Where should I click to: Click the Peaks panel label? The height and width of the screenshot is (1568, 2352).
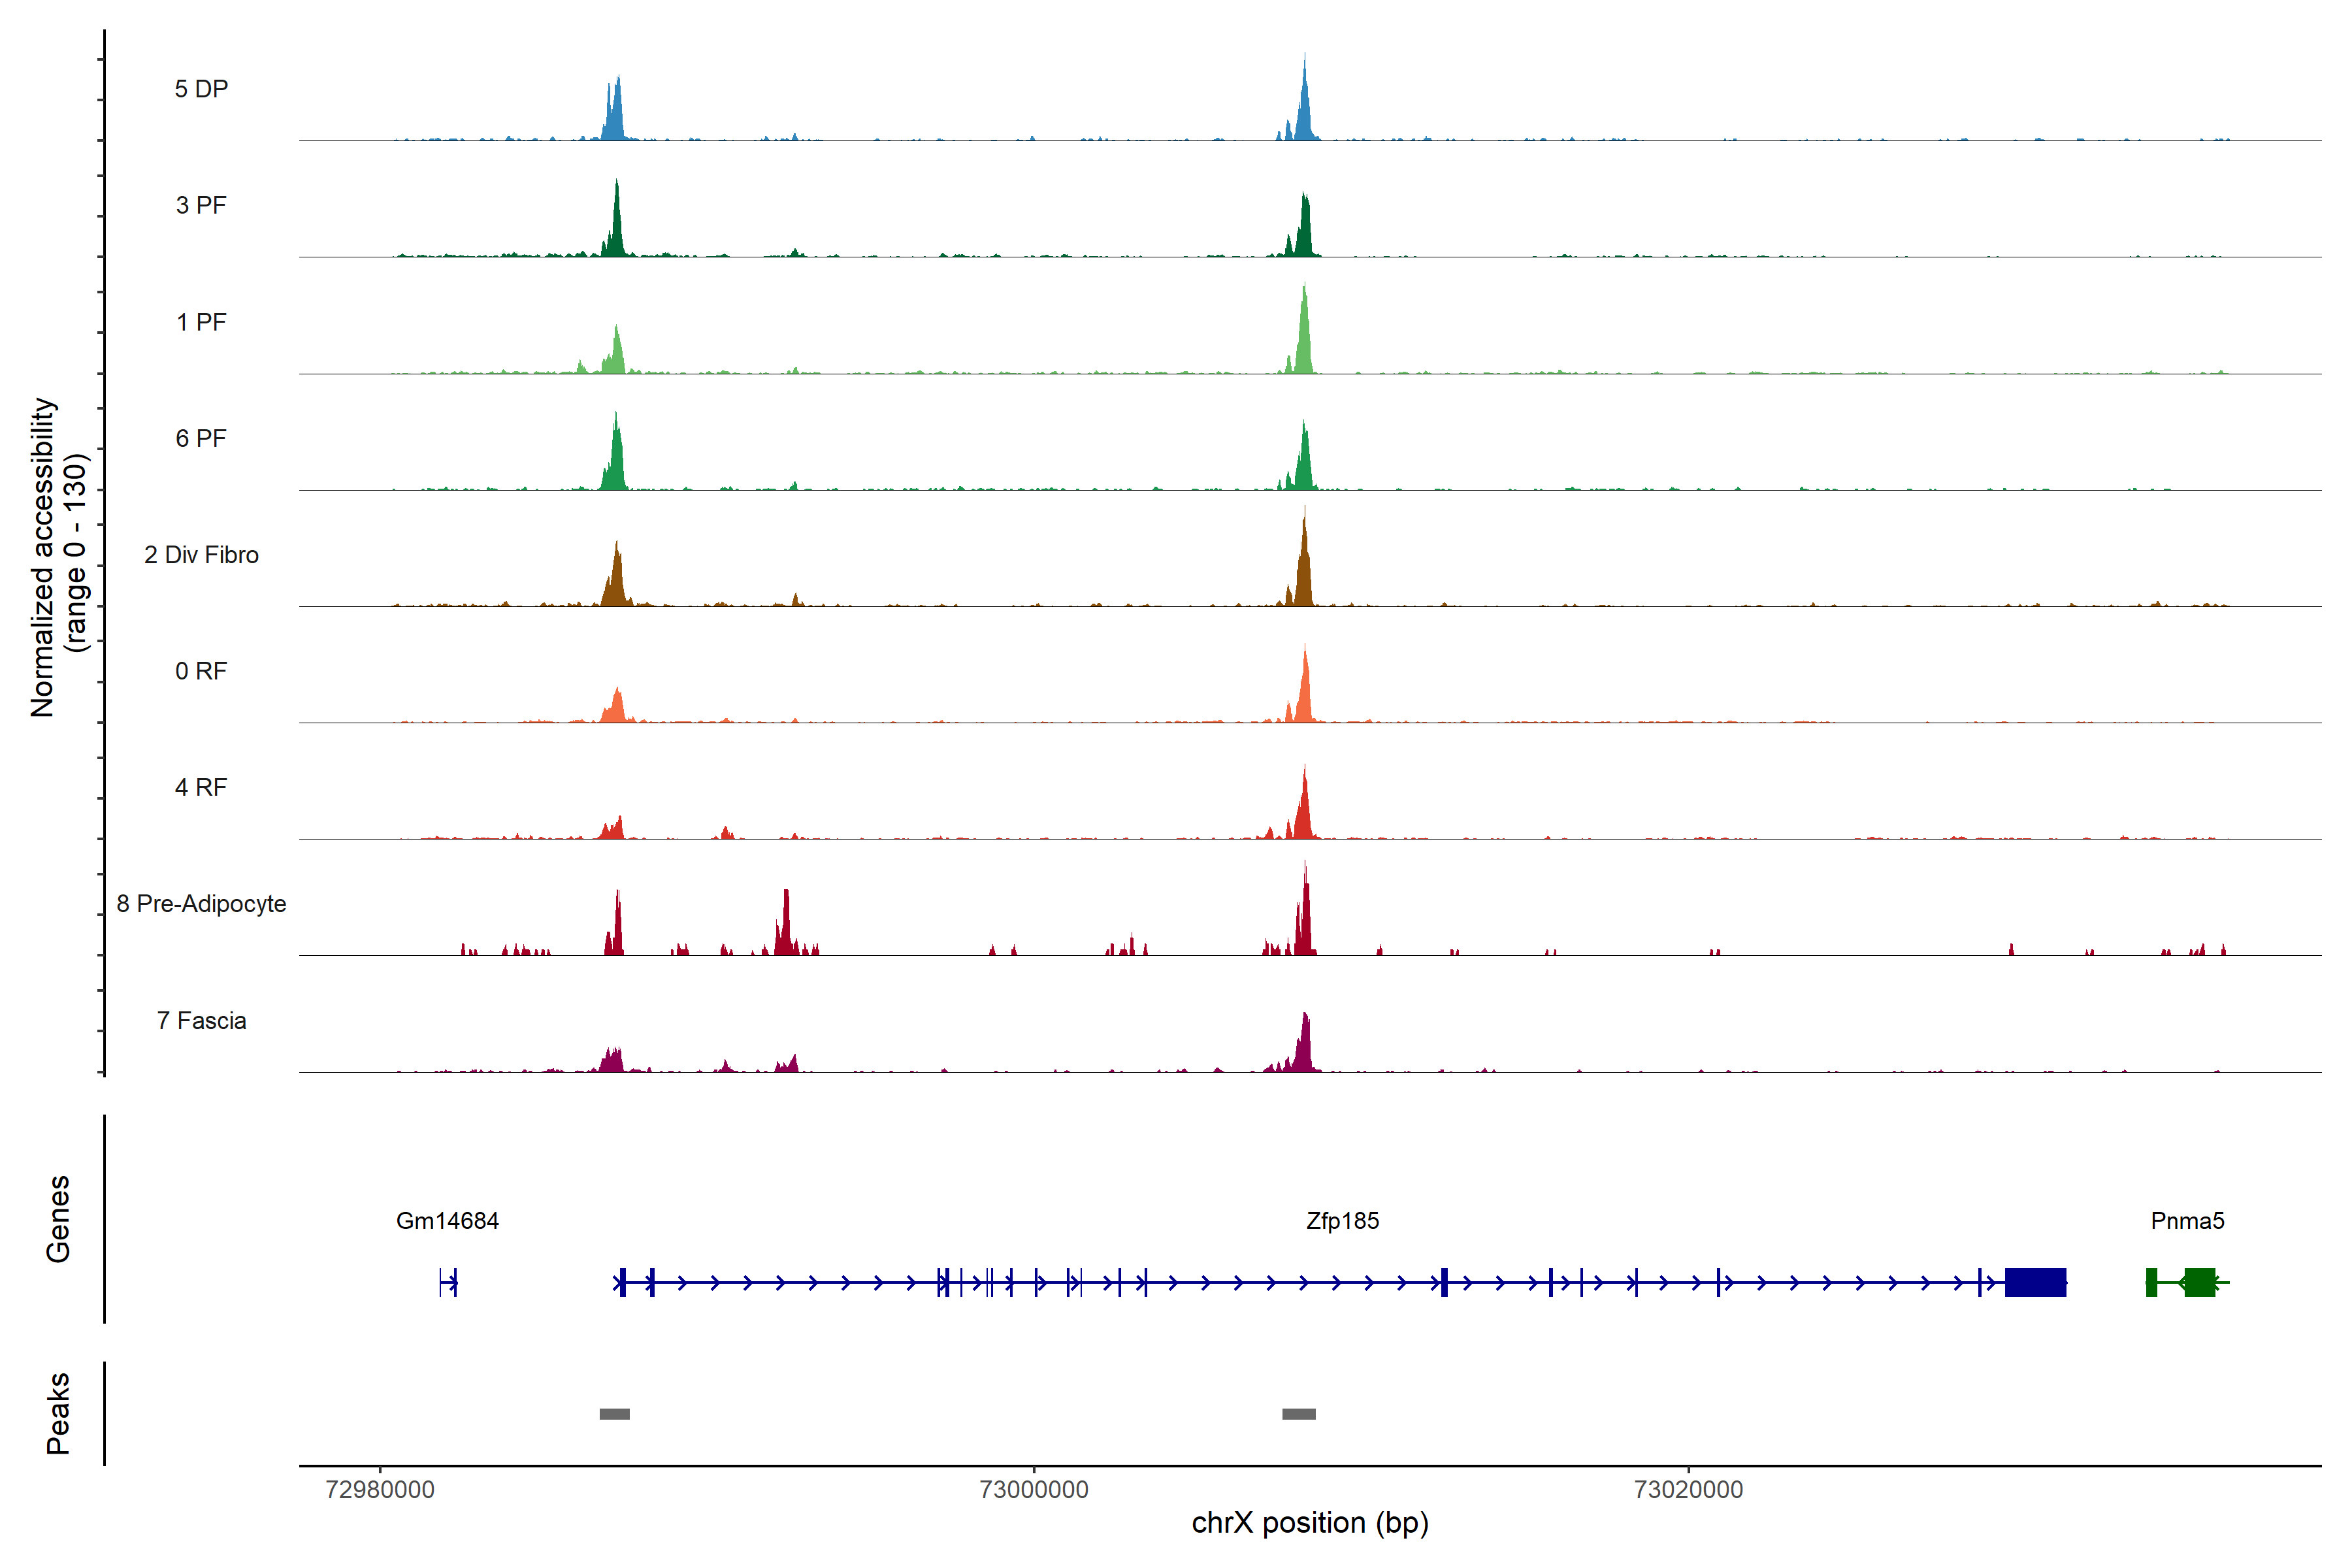tap(58, 1413)
